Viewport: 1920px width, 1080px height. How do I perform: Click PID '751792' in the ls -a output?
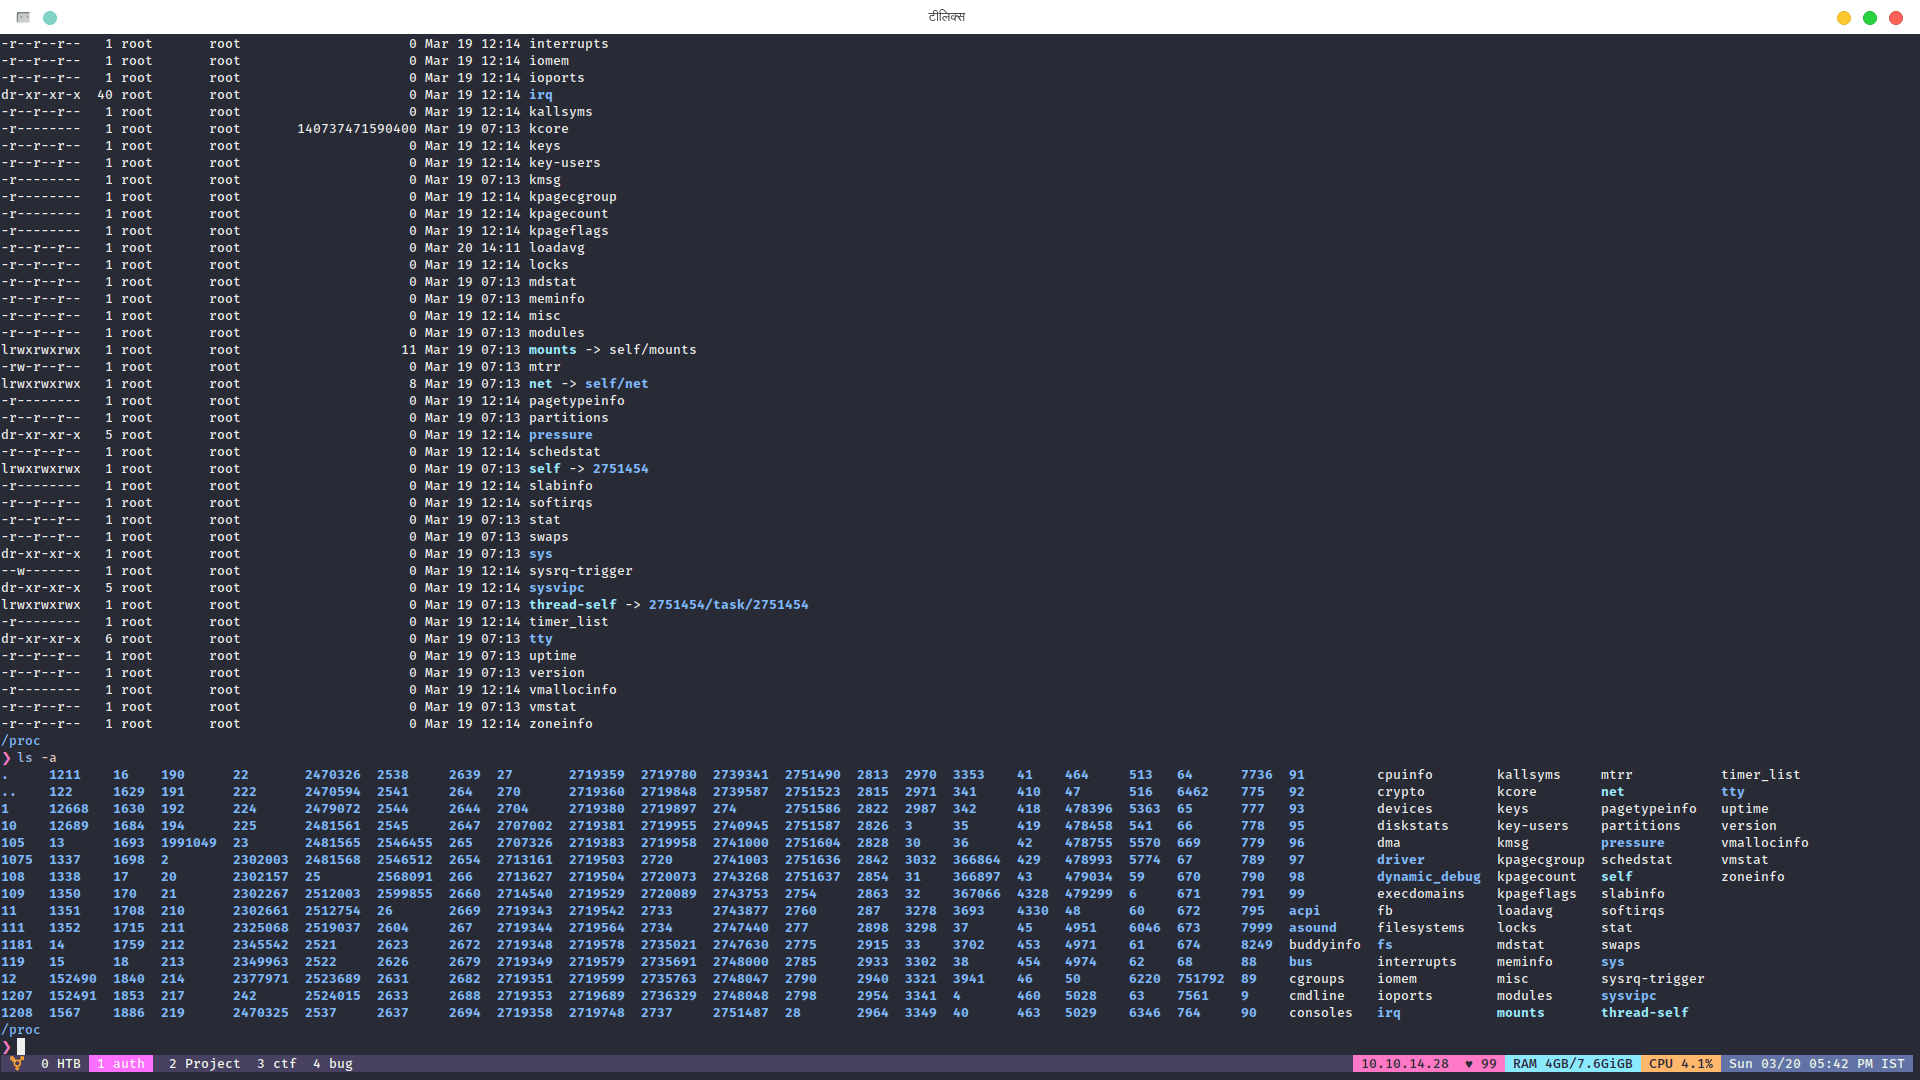coord(1201,979)
